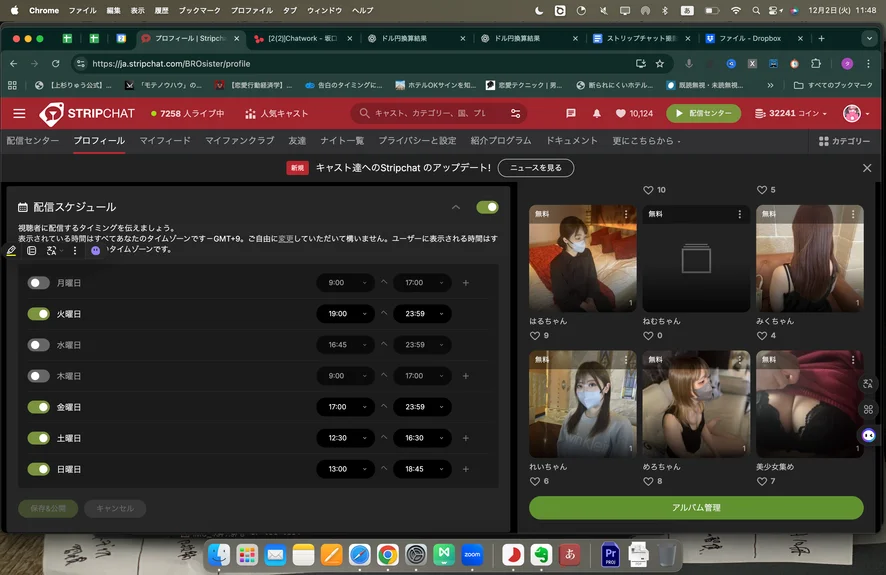Expand the 更にこちらから menu
This screenshot has height=575, width=886.
click(x=646, y=141)
